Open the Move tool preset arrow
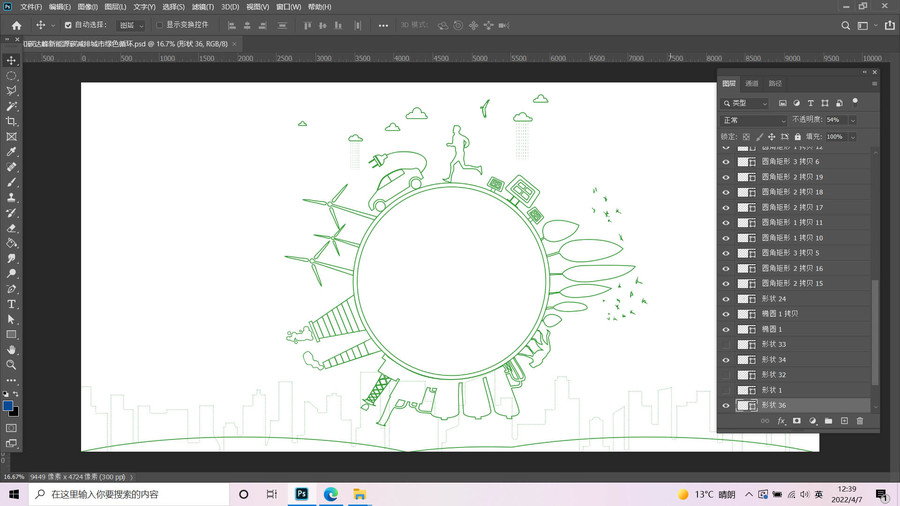This screenshot has height=506, width=900. pos(53,26)
